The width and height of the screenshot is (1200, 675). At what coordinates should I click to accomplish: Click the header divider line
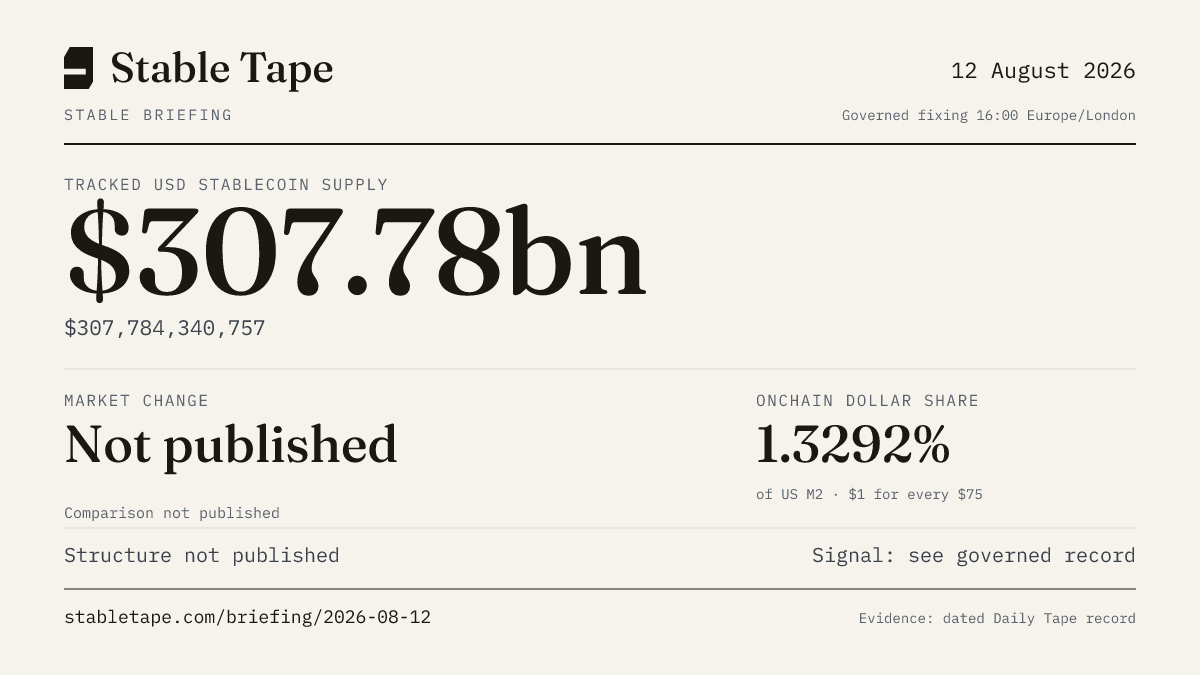(600, 144)
